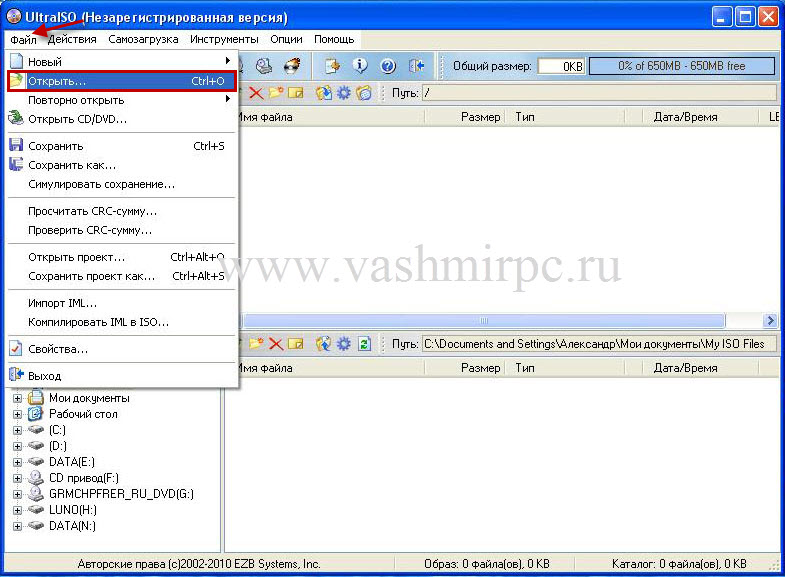Click the document-with-hand properties toolbar icon
This screenshot has width=785, height=577.
point(332,66)
